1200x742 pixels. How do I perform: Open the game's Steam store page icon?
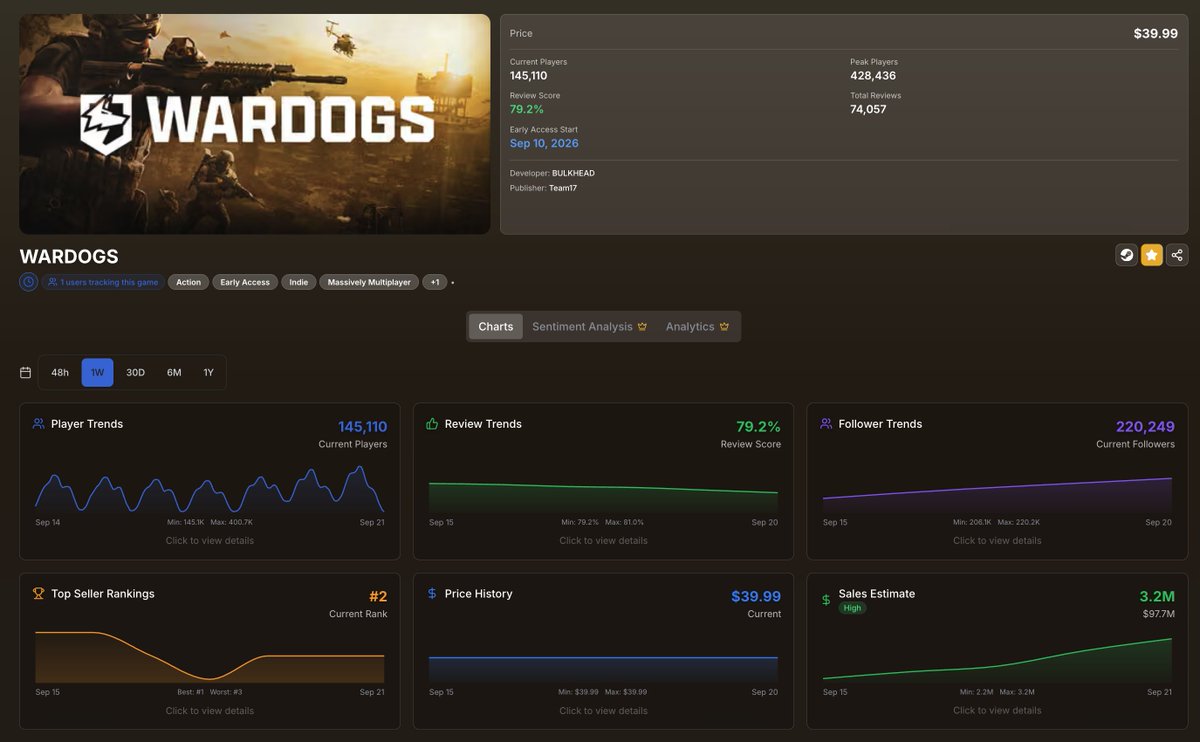(x=1127, y=255)
